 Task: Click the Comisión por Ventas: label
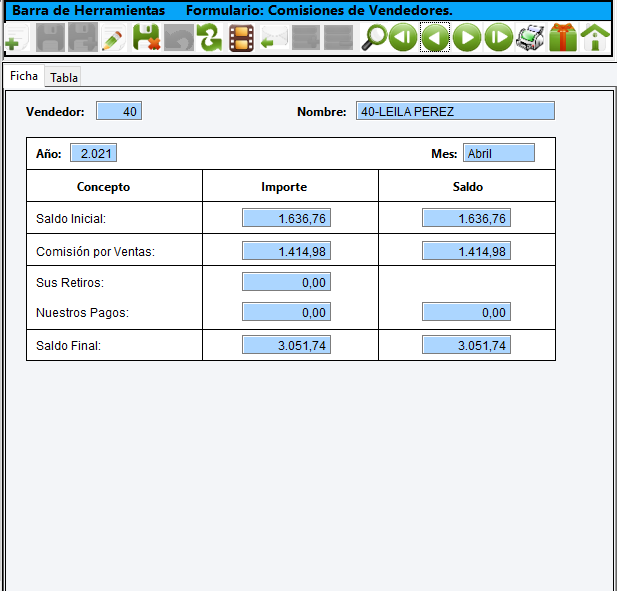coord(95,252)
